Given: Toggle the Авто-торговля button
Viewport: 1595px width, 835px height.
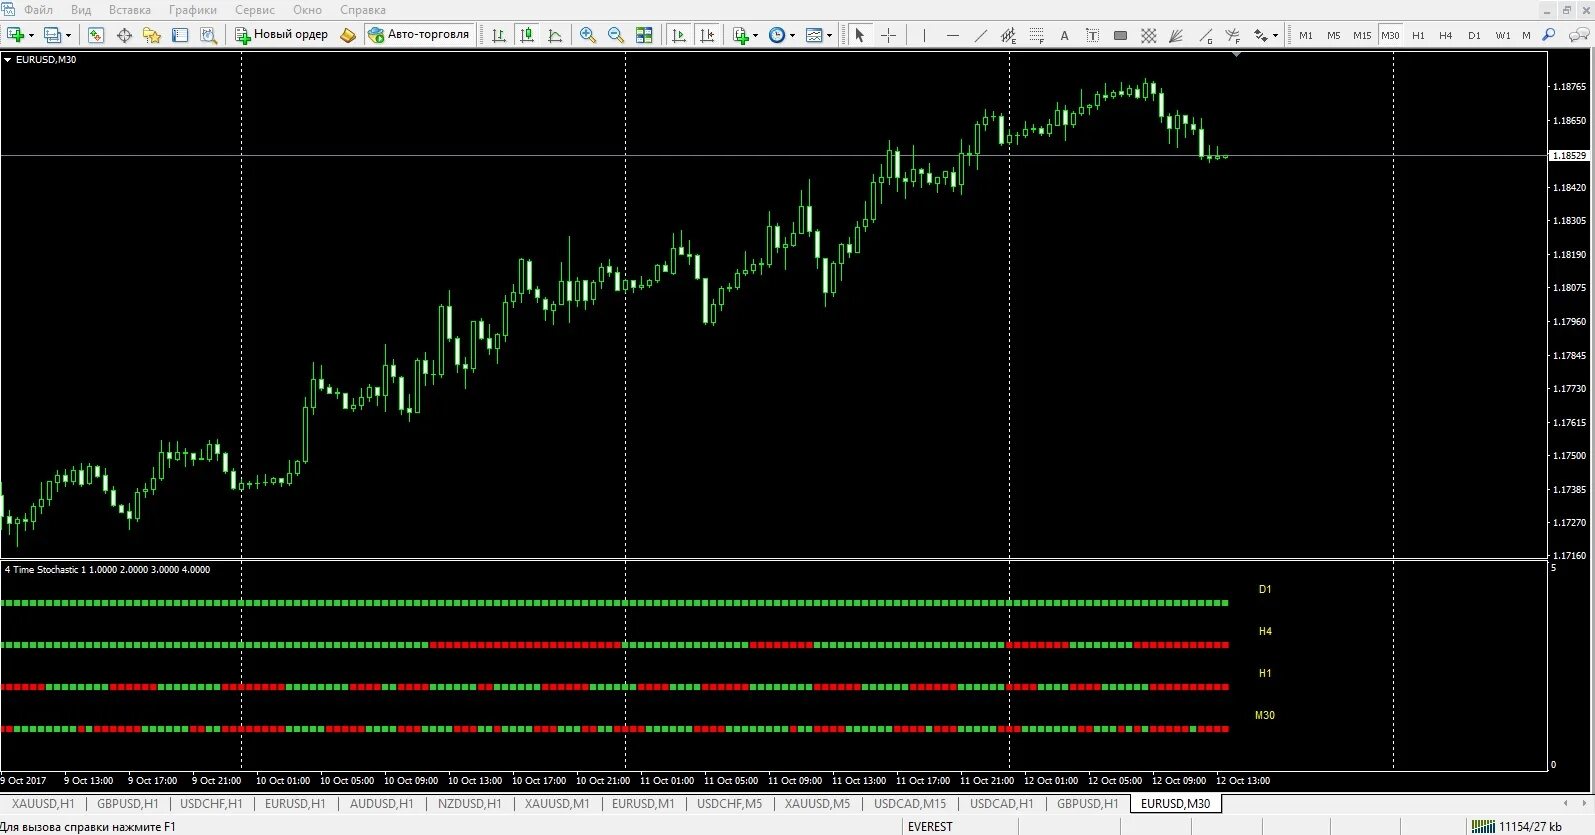Looking at the screenshot, I should point(419,35).
